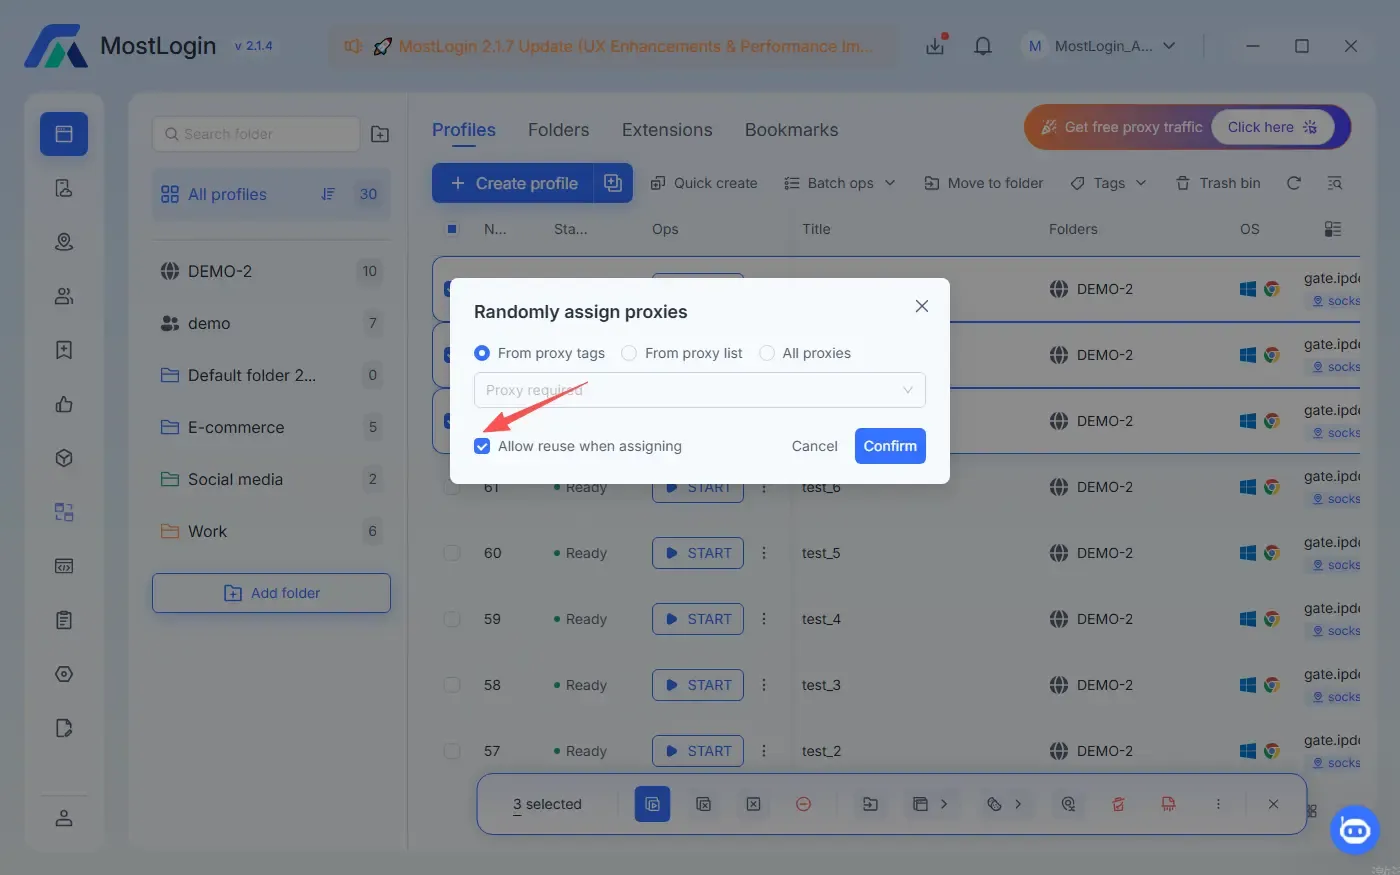Click Cancel in the dialog
This screenshot has width=1400, height=875.
(x=814, y=446)
